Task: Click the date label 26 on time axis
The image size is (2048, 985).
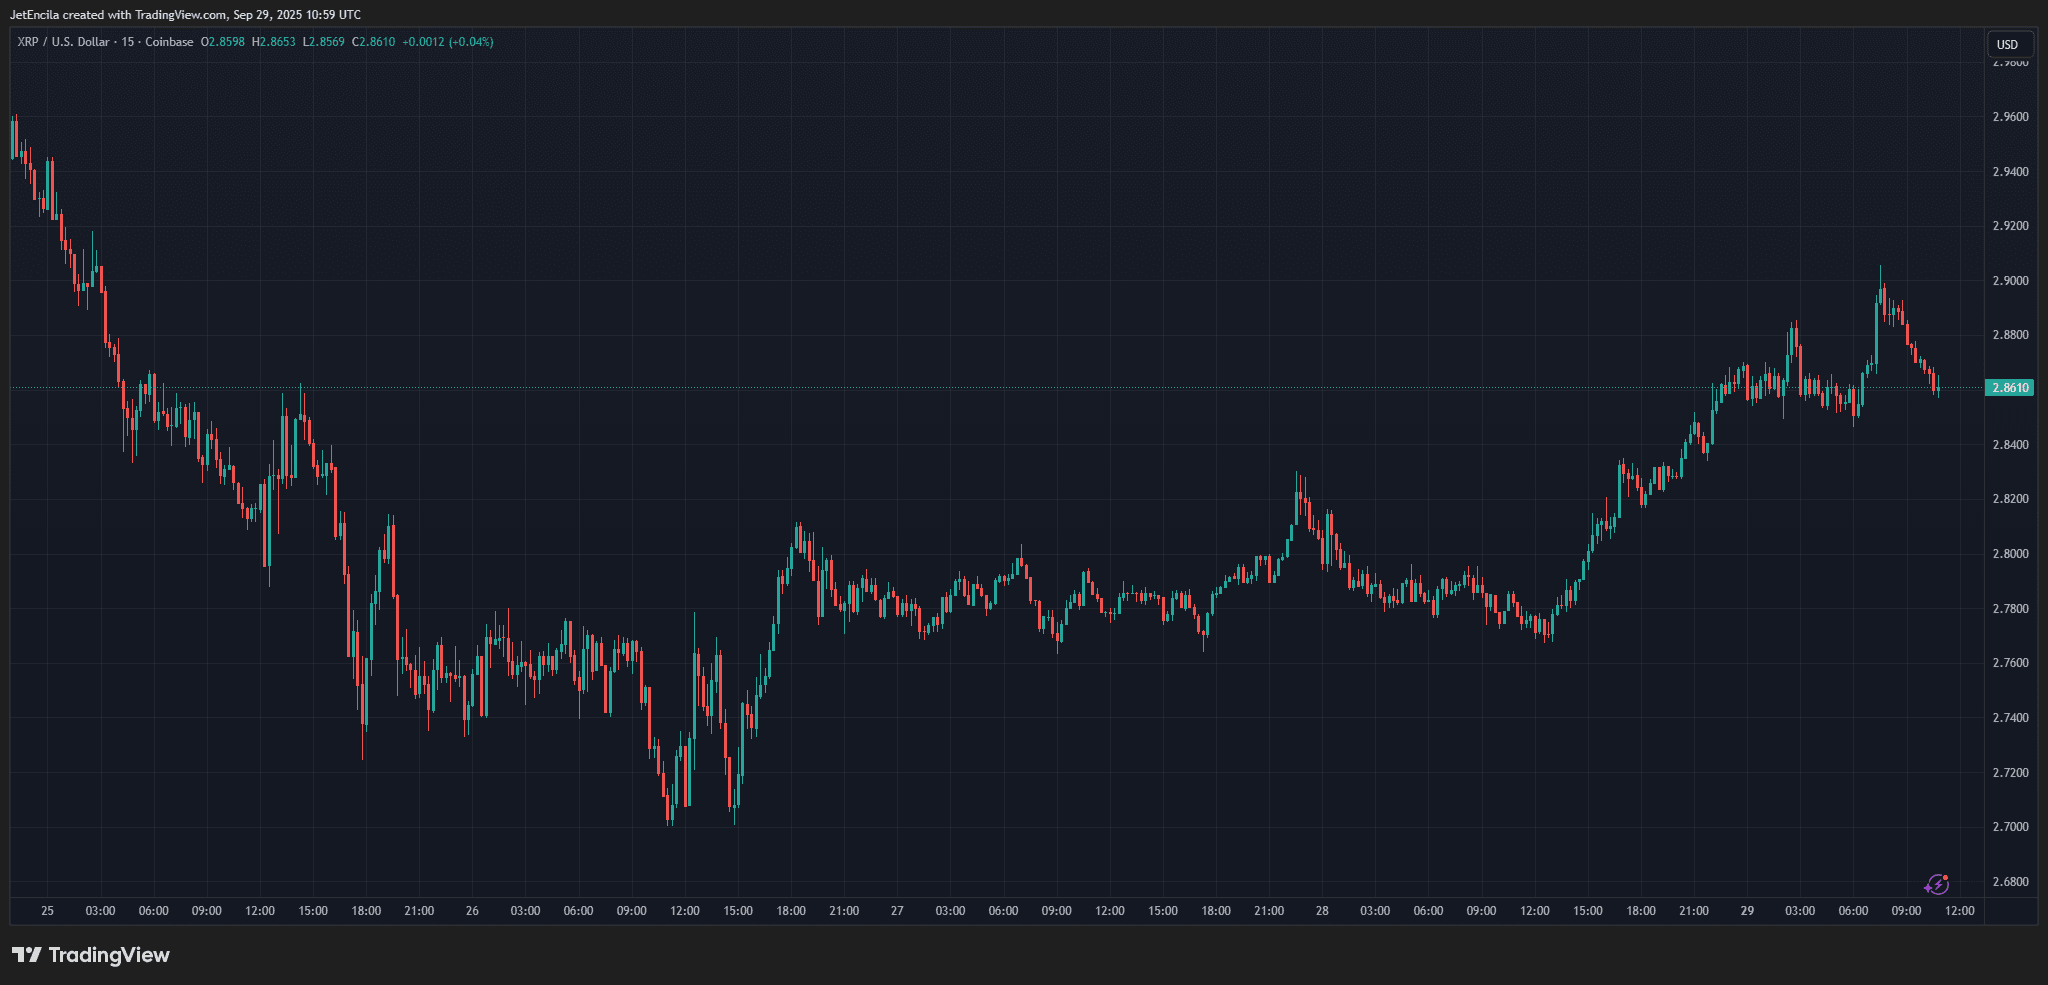Action: point(472,911)
